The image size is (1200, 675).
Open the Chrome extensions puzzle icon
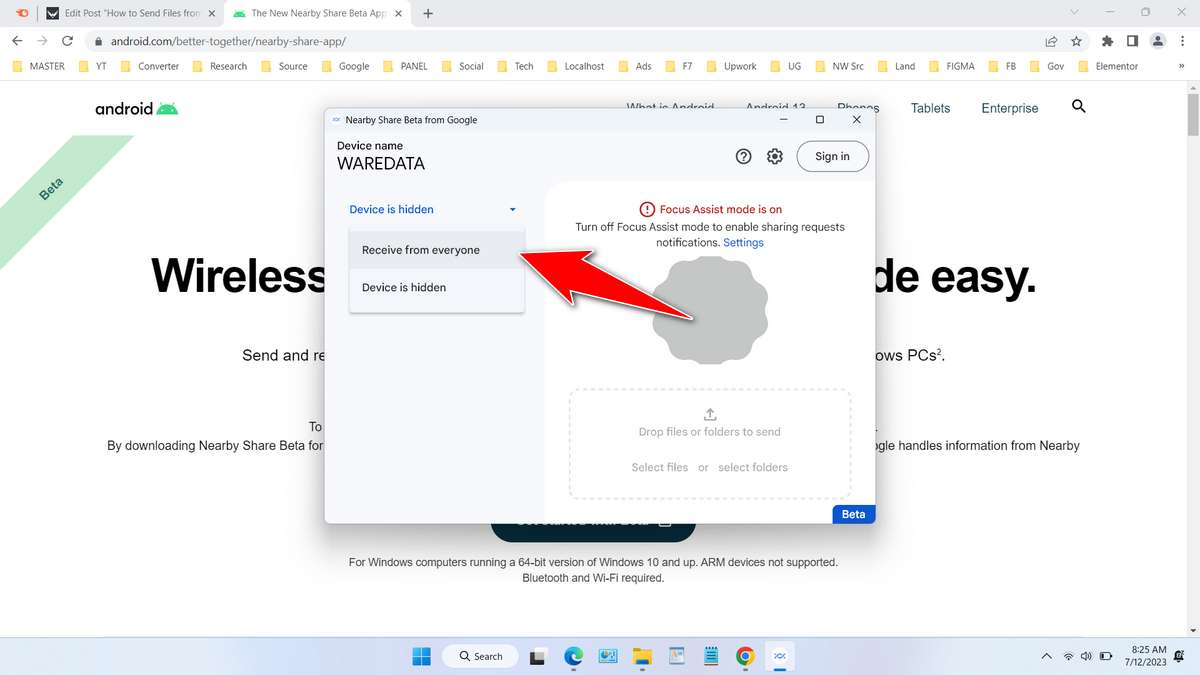[1106, 43]
